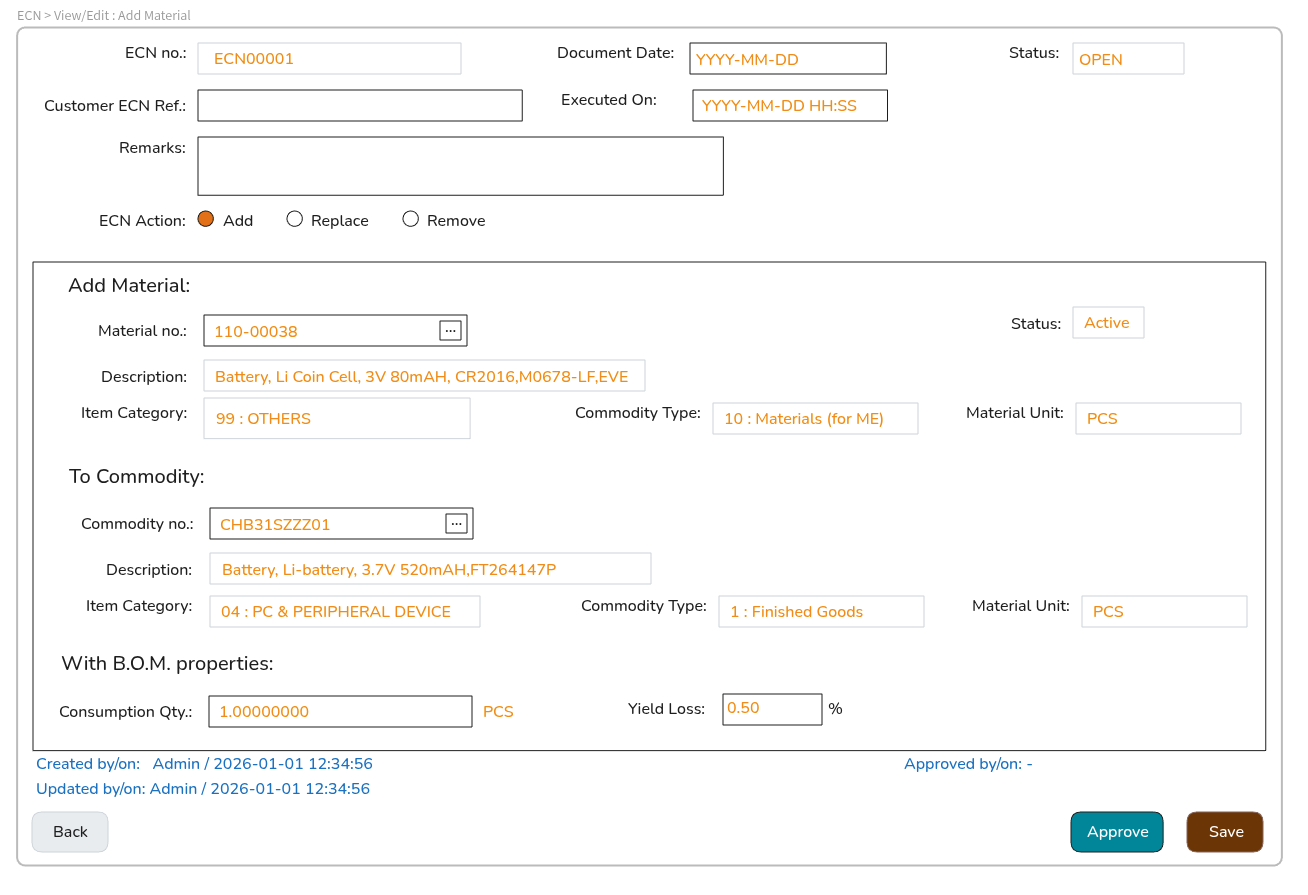Select the Remove ECN action

pos(410,220)
